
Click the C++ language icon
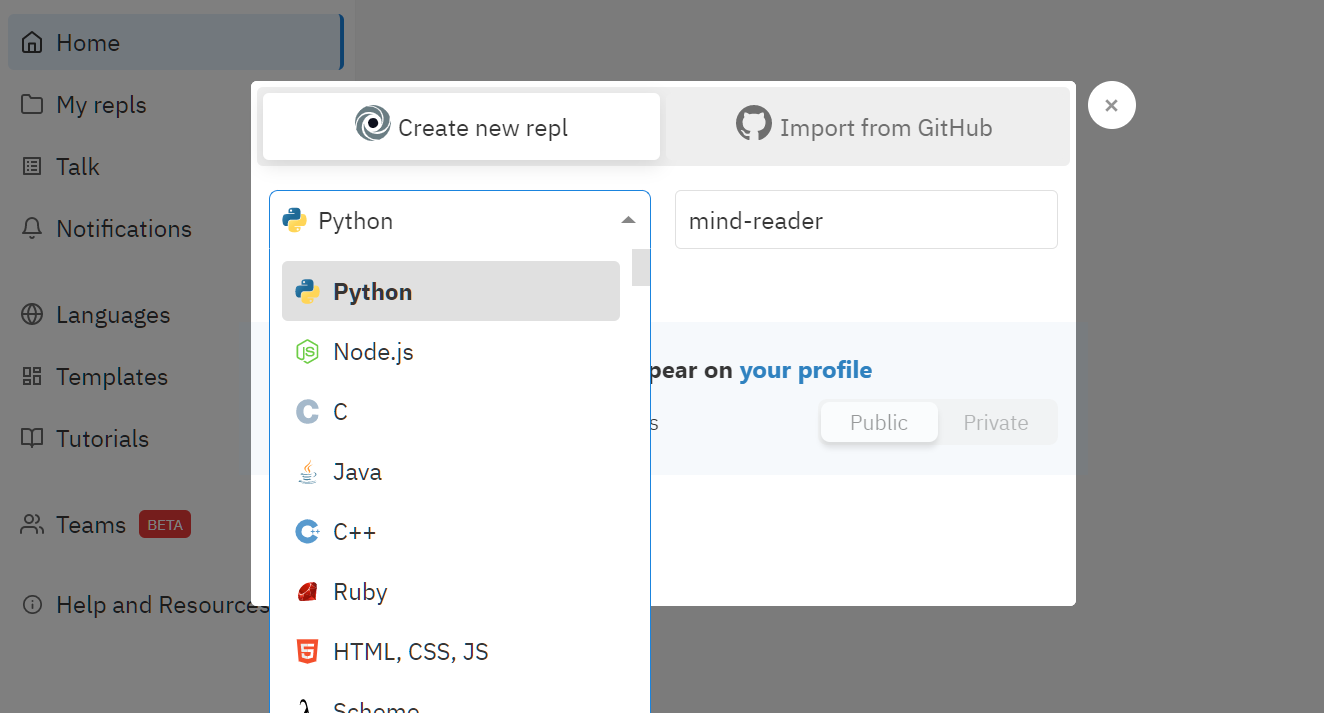(x=308, y=531)
